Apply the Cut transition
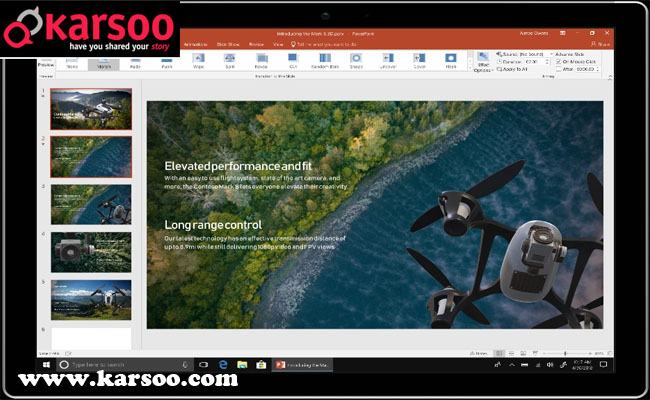Viewport: 650px width, 400px height. (293, 61)
